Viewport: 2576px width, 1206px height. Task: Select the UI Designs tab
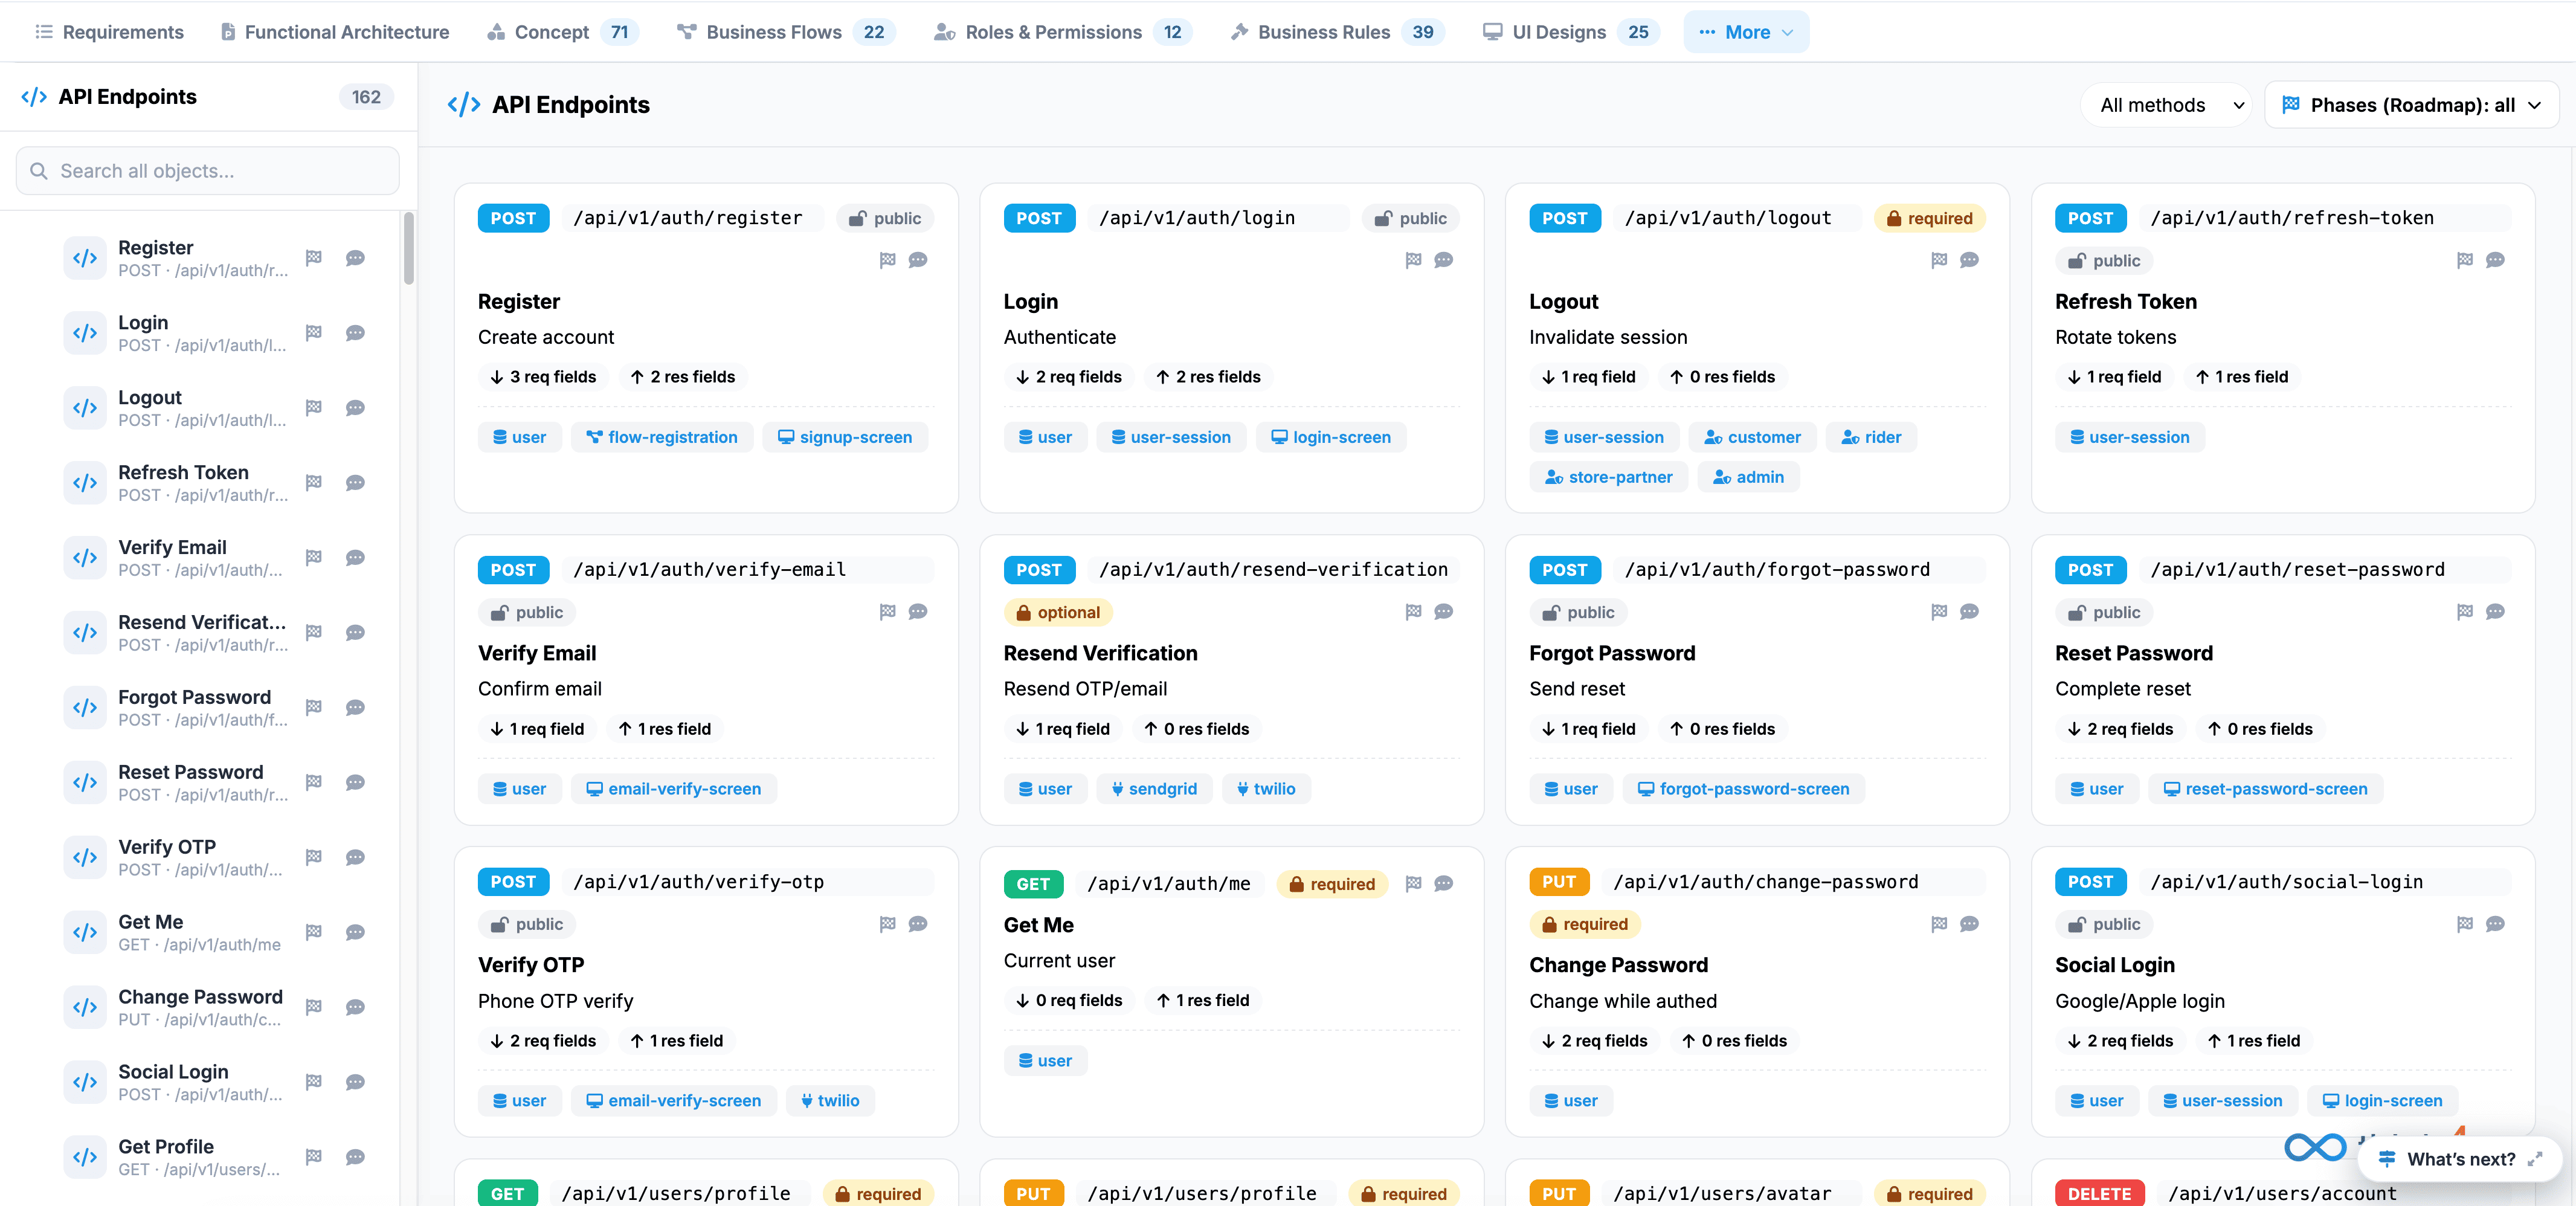[1571, 32]
